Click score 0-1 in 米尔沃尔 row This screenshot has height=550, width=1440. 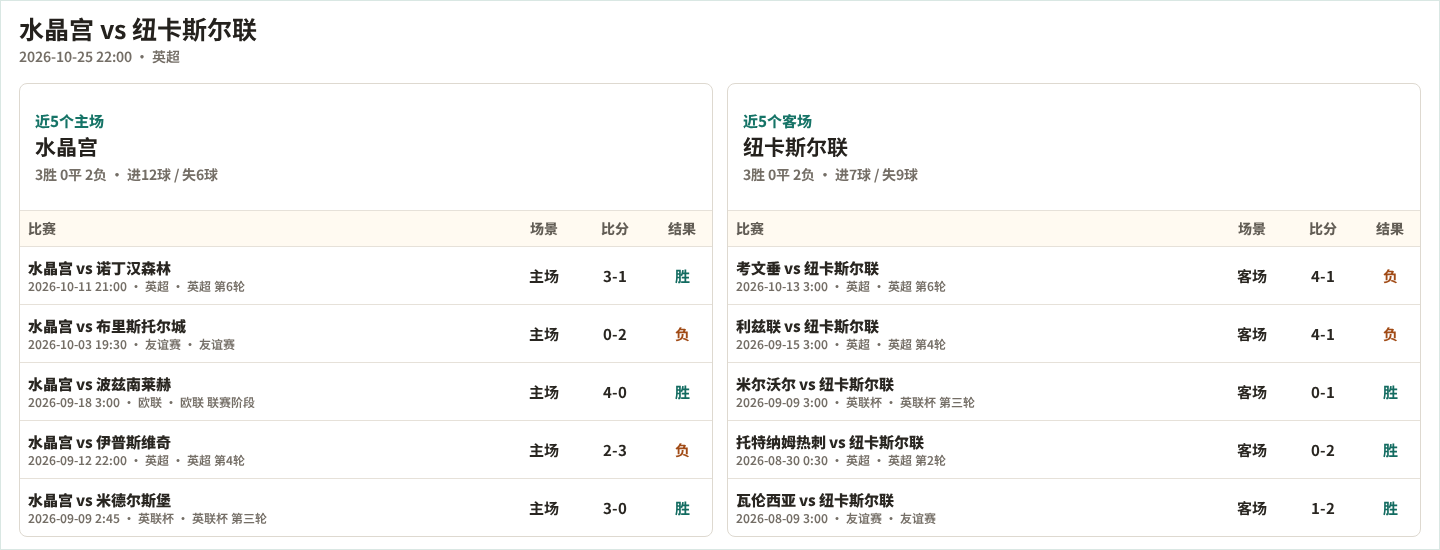tap(1323, 392)
